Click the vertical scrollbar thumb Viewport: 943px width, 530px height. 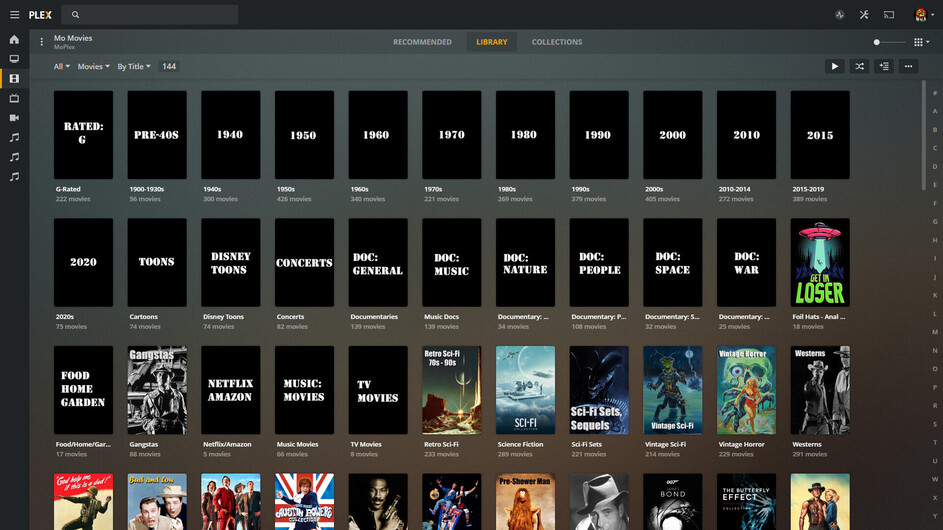click(924, 135)
